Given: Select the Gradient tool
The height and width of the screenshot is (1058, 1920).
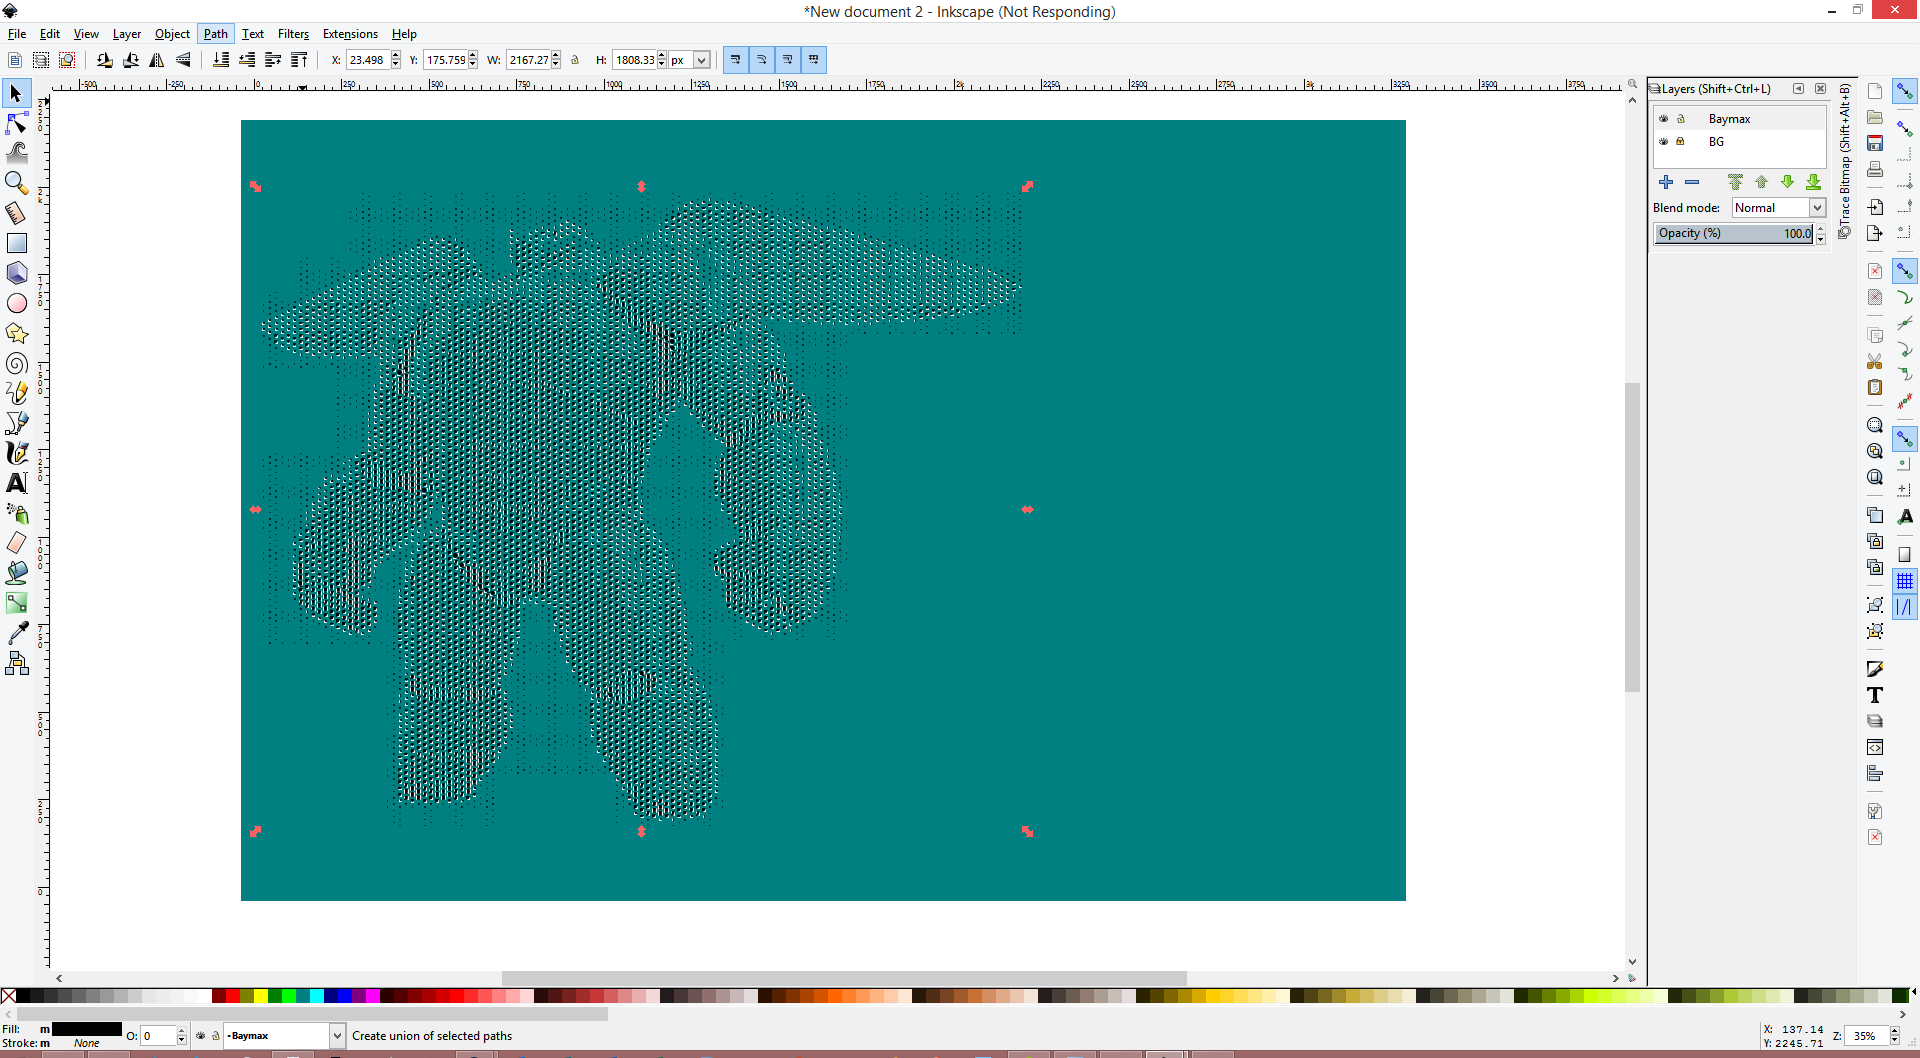Looking at the screenshot, I should (x=17, y=603).
